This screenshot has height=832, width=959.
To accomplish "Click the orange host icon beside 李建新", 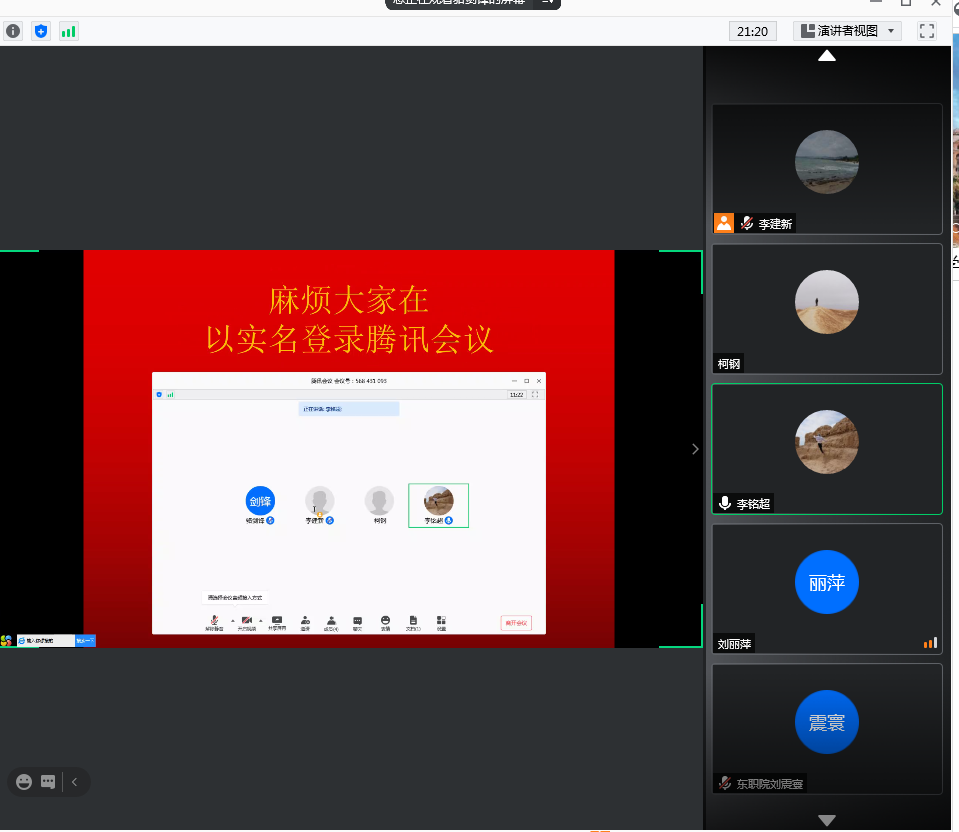I will tap(724, 223).
